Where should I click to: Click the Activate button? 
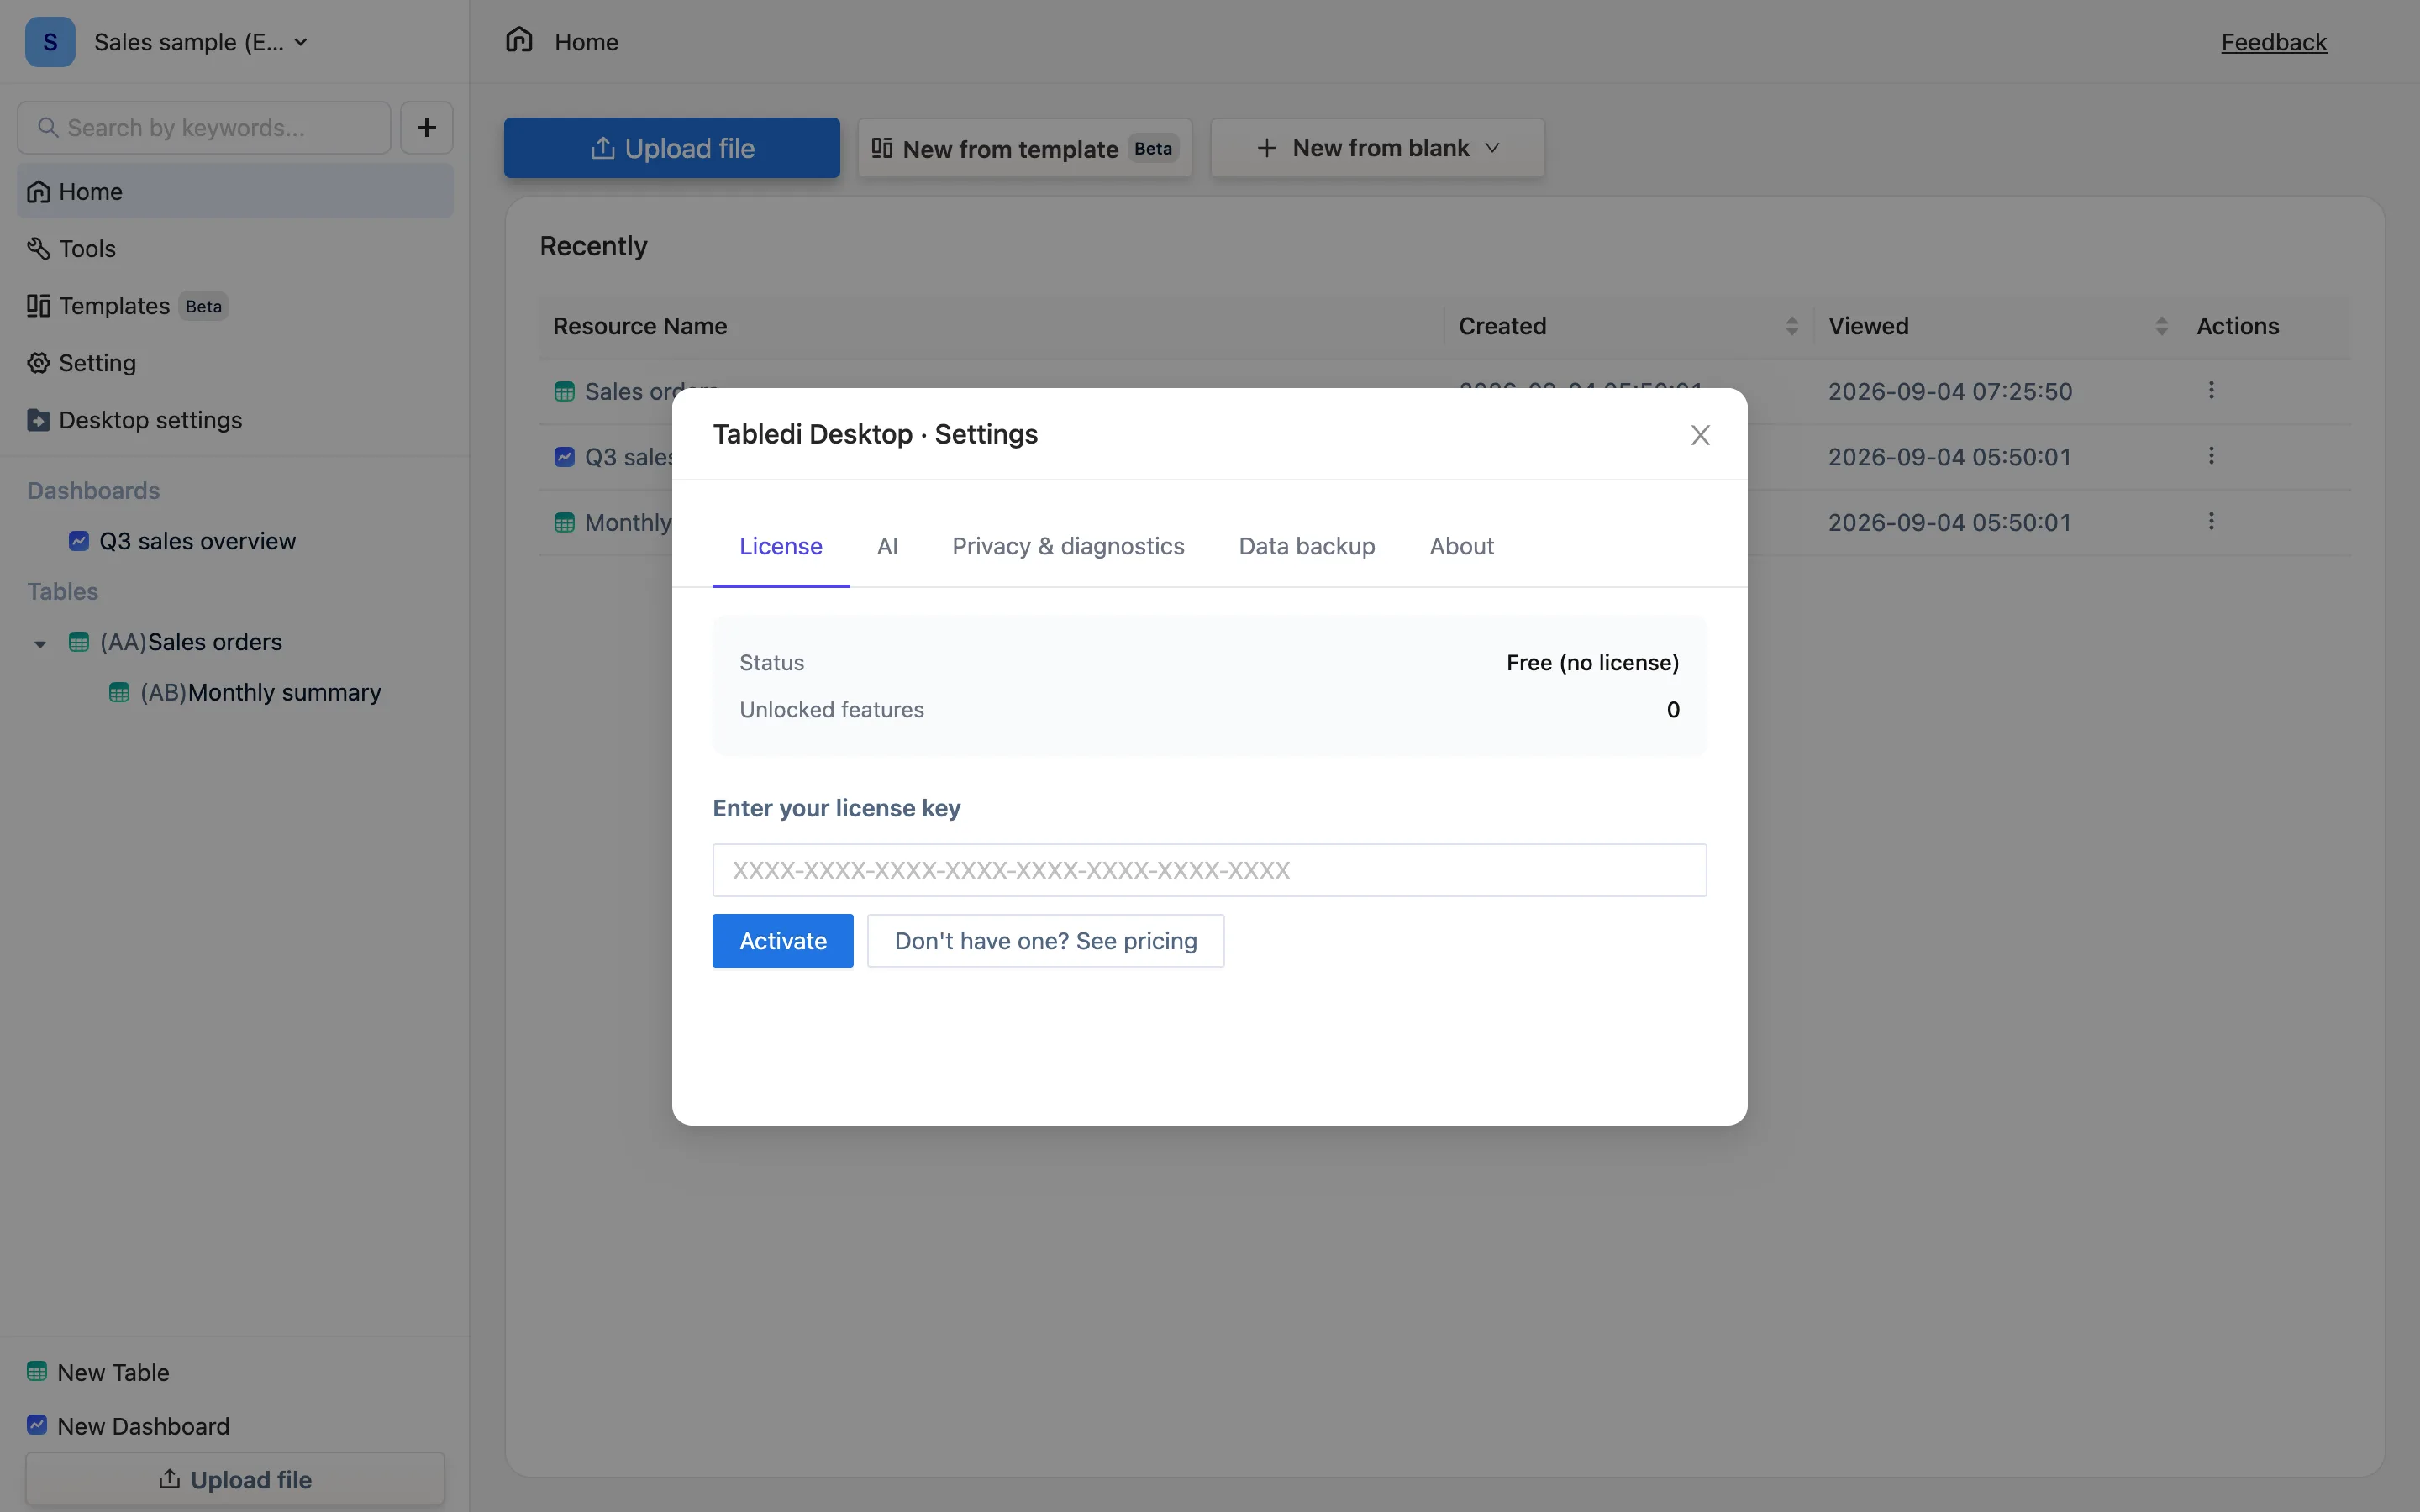[783, 941]
